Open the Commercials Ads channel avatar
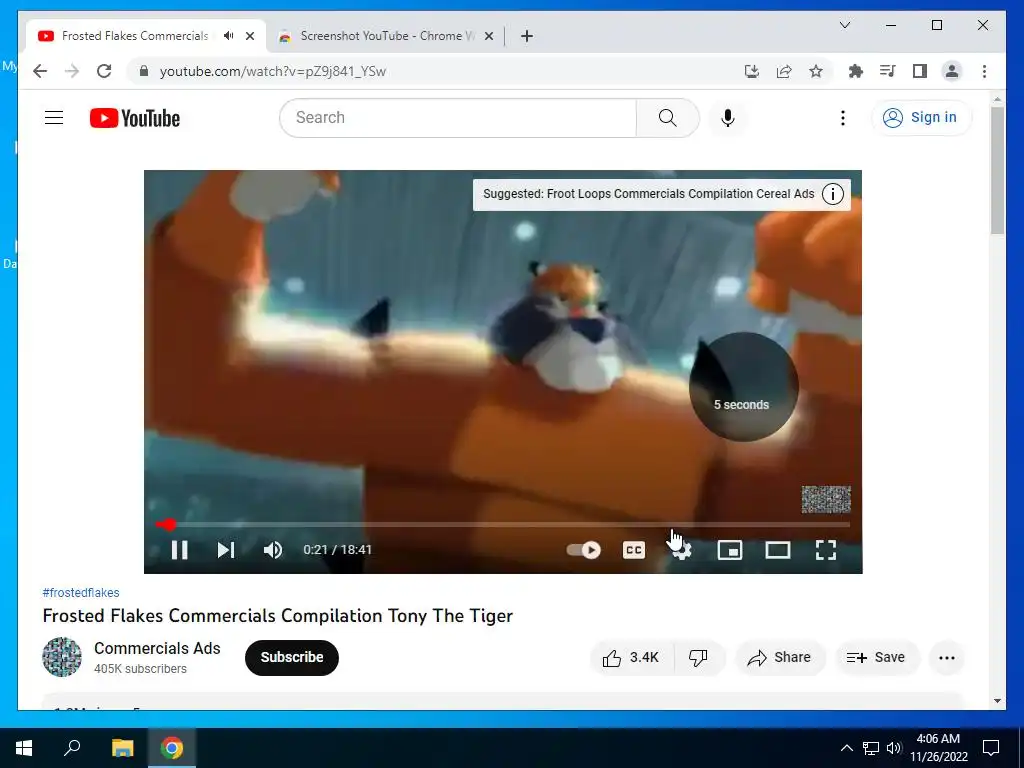 coord(62,657)
